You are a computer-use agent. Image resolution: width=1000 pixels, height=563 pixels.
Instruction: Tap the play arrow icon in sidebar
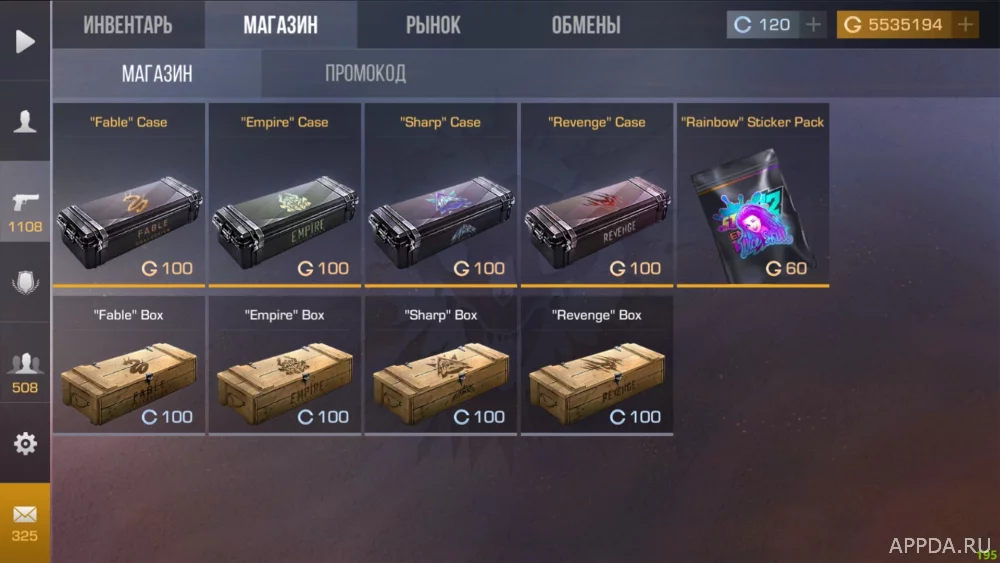tap(25, 41)
